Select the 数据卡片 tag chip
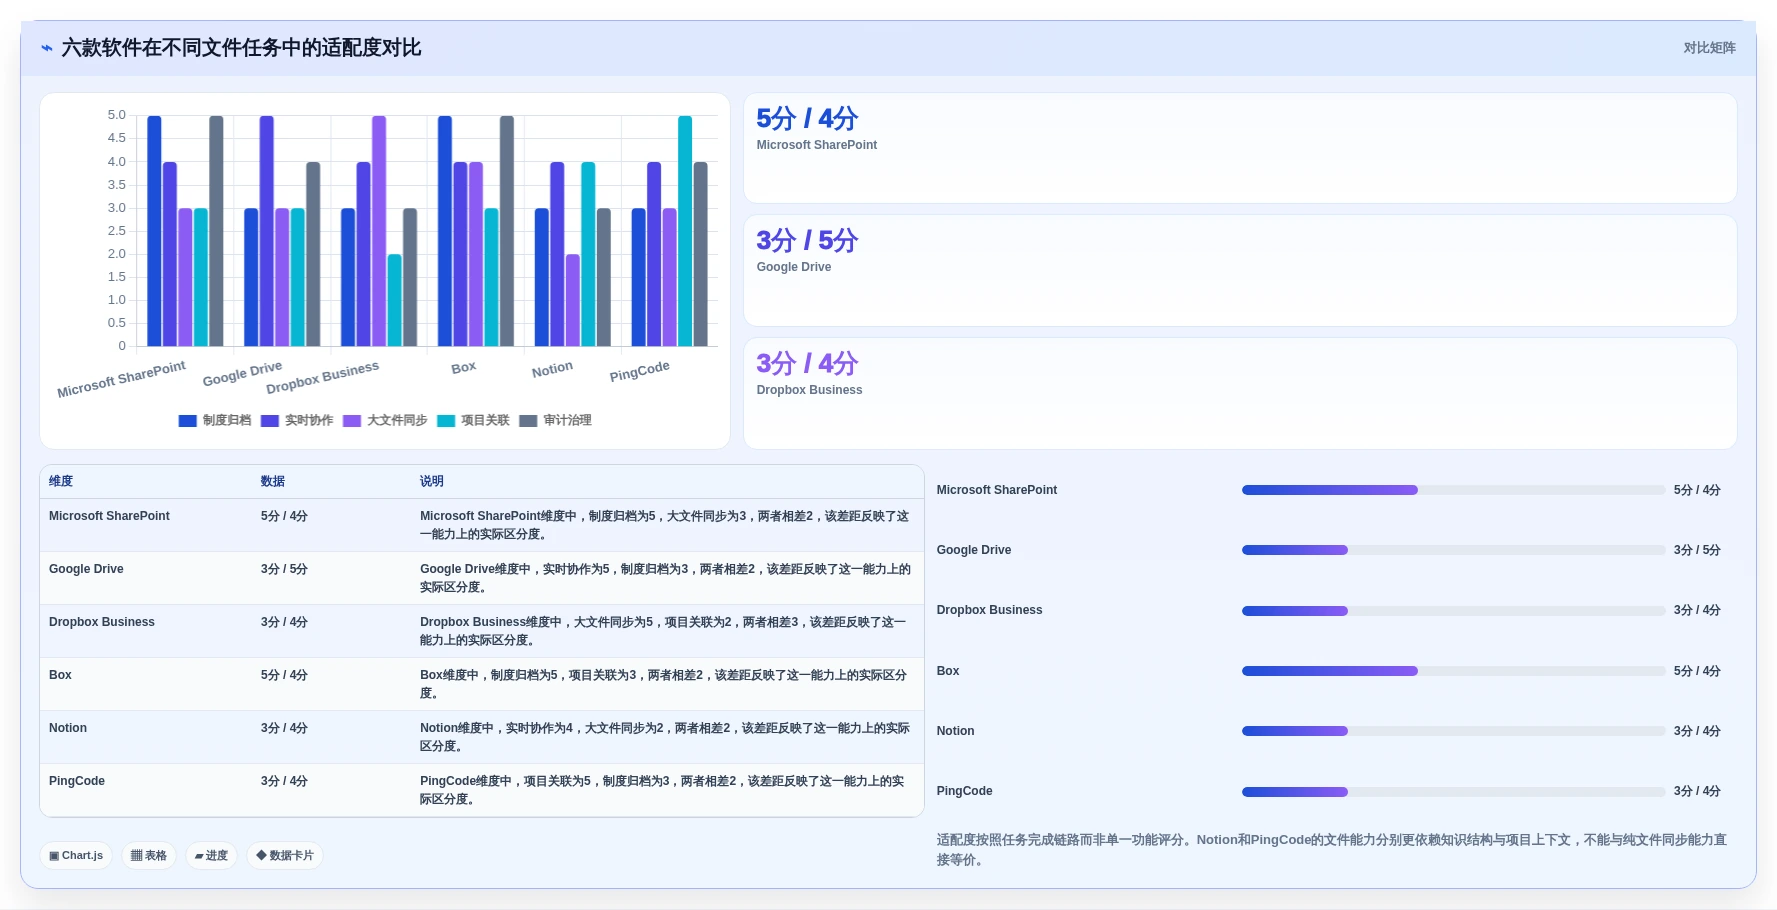 pos(285,856)
